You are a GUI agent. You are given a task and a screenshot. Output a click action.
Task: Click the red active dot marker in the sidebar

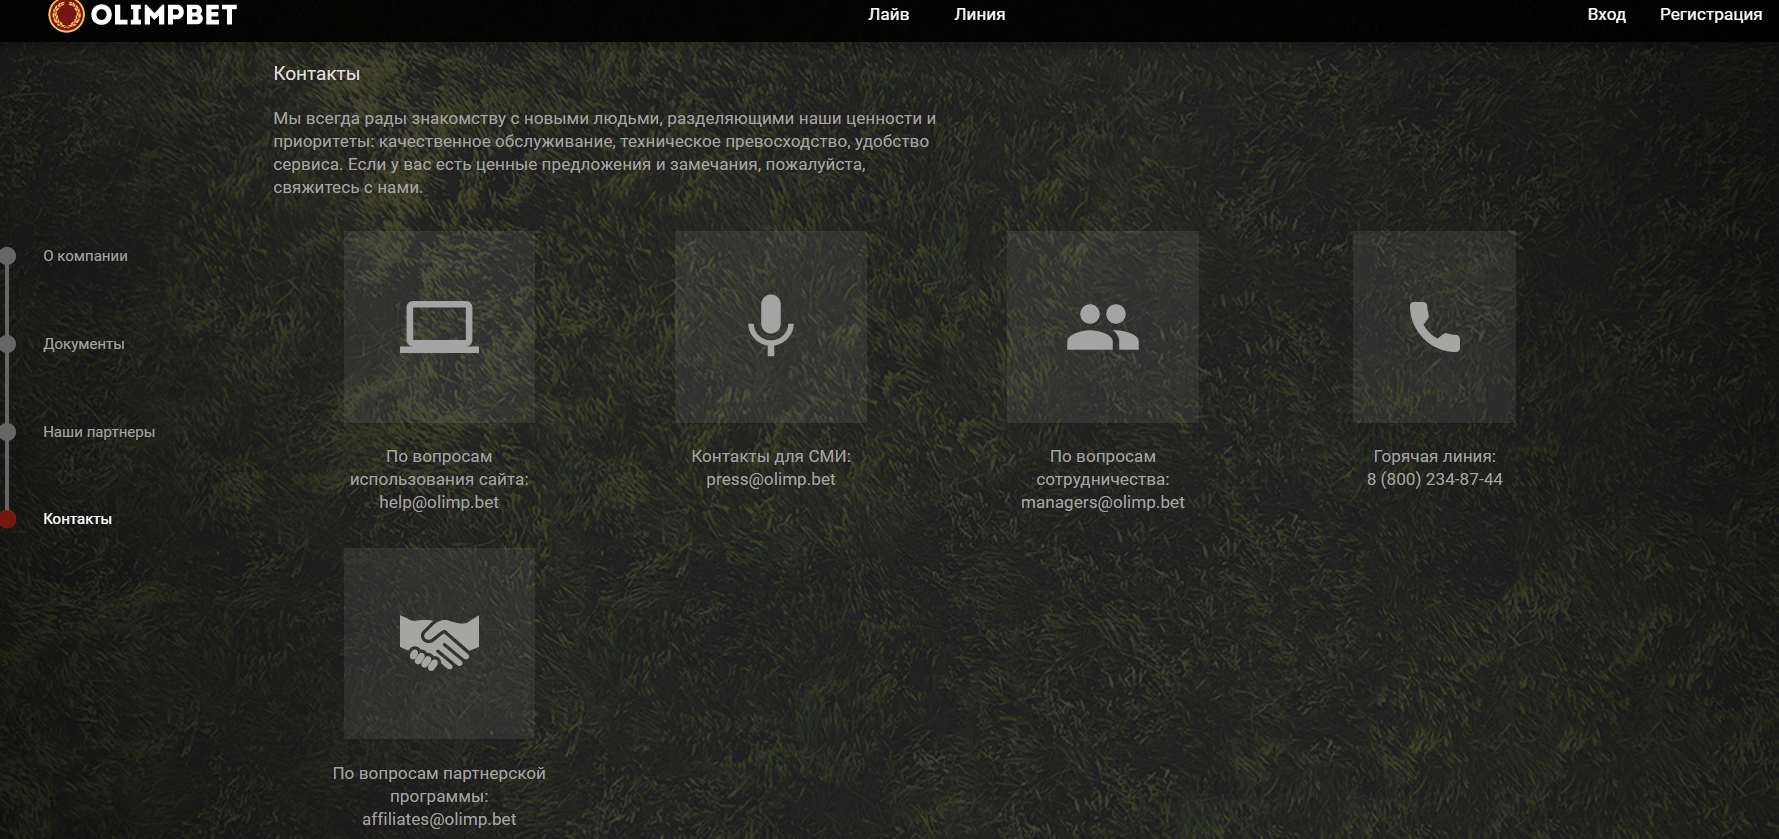pos(8,519)
